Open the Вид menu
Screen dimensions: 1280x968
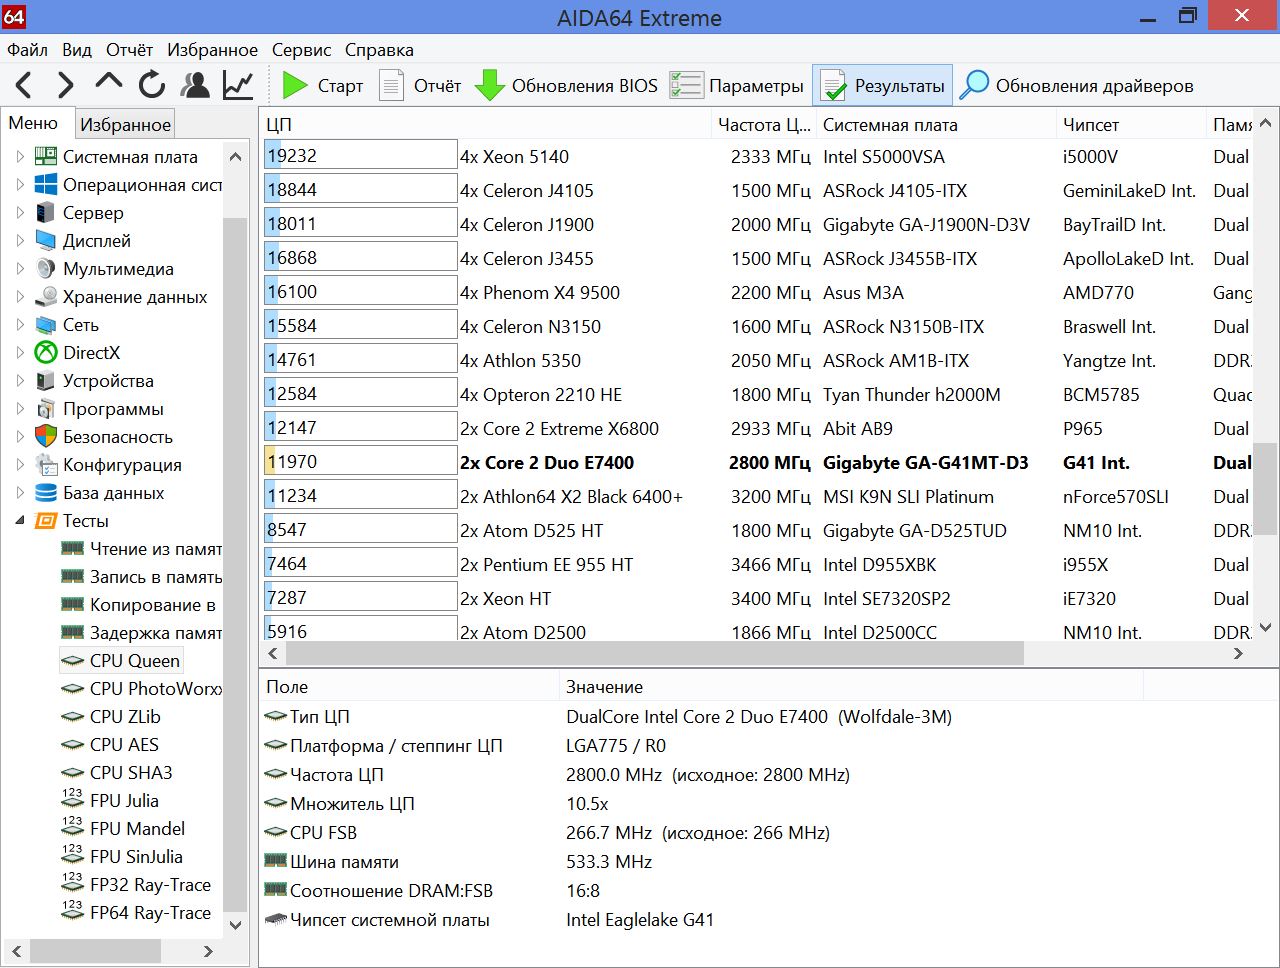coord(77,49)
